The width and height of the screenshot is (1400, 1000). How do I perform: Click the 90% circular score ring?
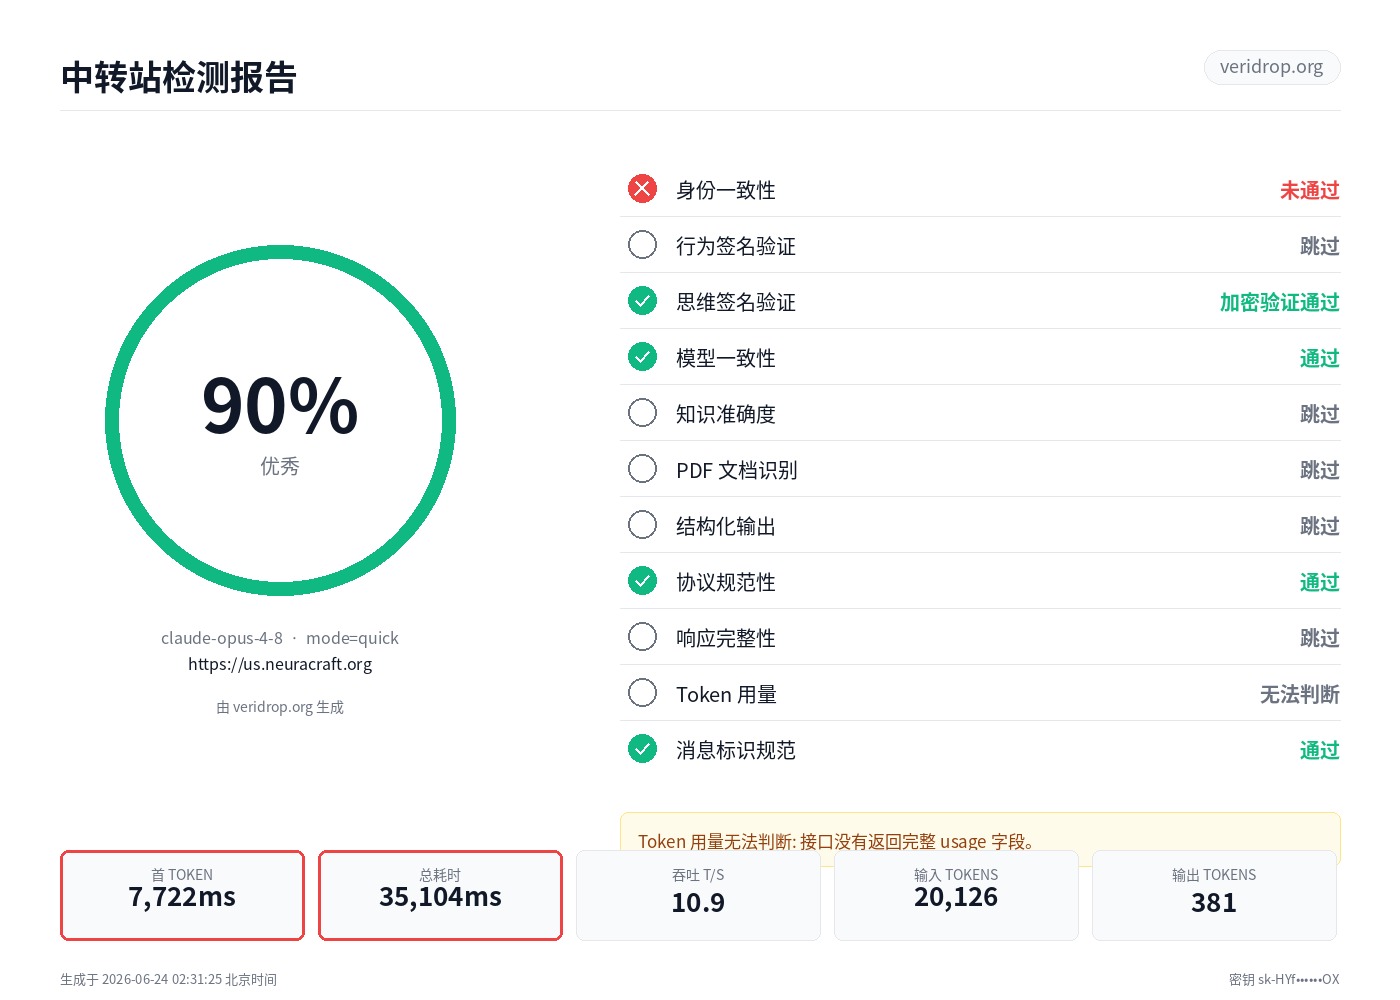click(x=280, y=421)
